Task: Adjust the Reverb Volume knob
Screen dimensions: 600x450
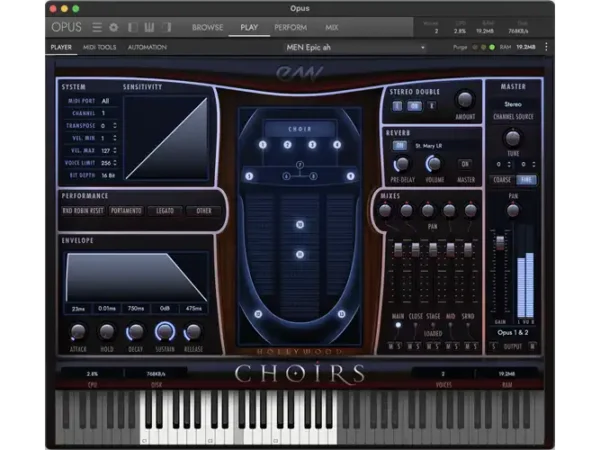Action: tap(434, 164)
